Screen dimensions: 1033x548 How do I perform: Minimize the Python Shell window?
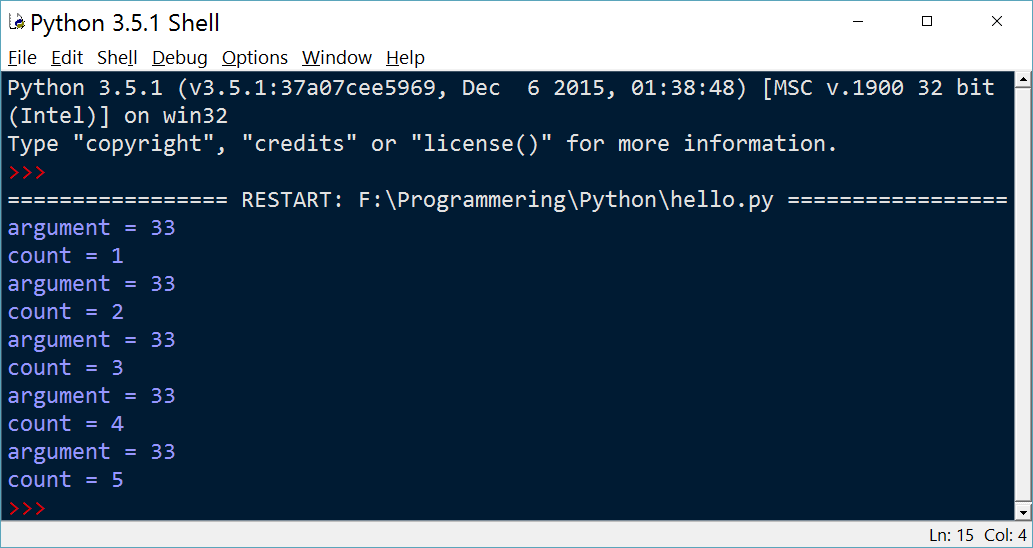[857, 22]
